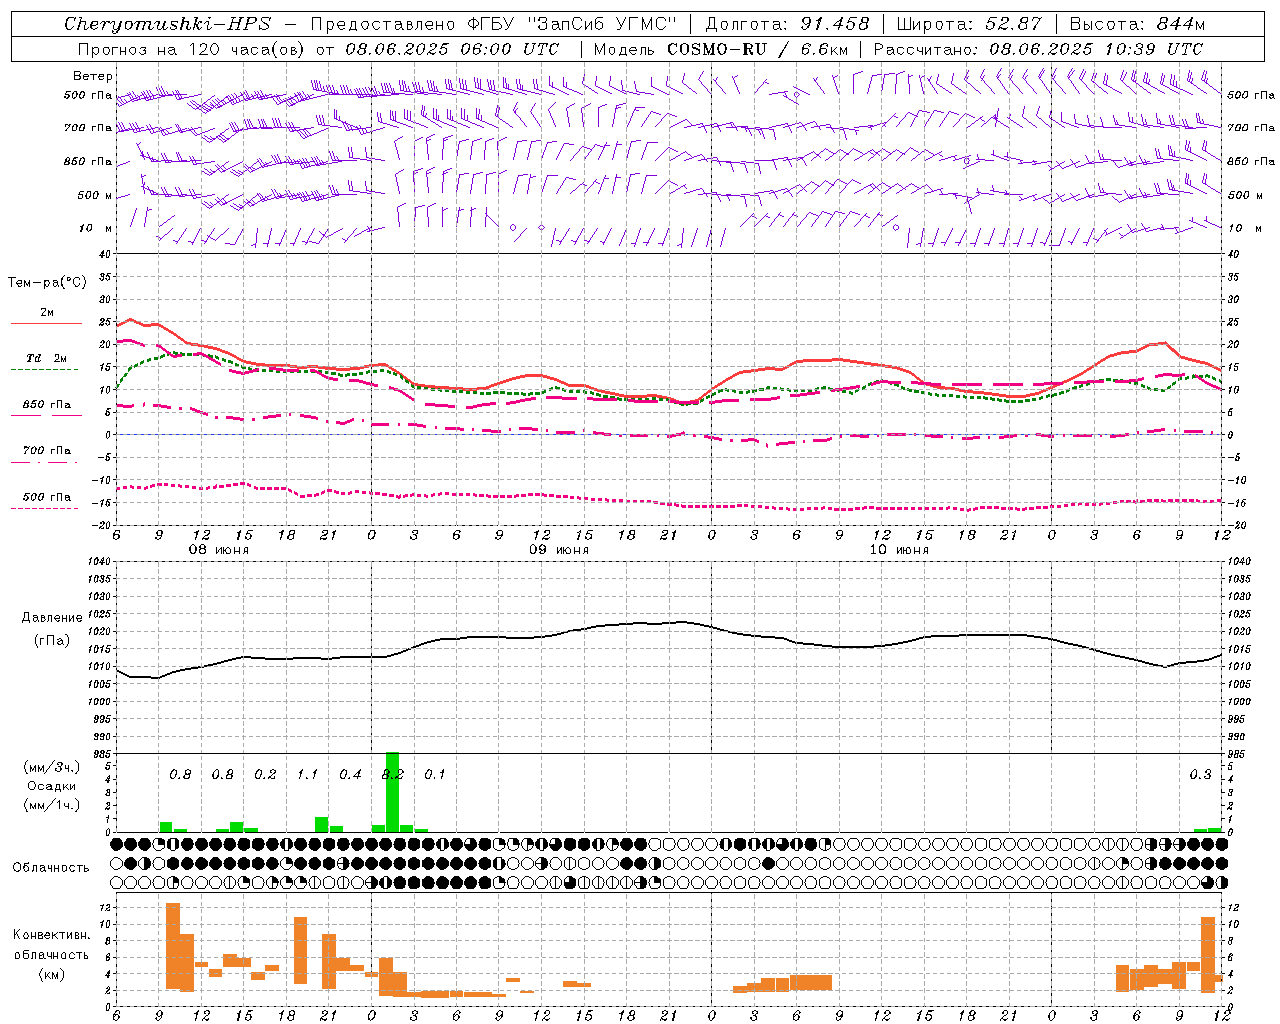This screenshot has width=1280, height=1024.
Task: Select the "Широта: 52.87" latitude text
Action: 970,24
